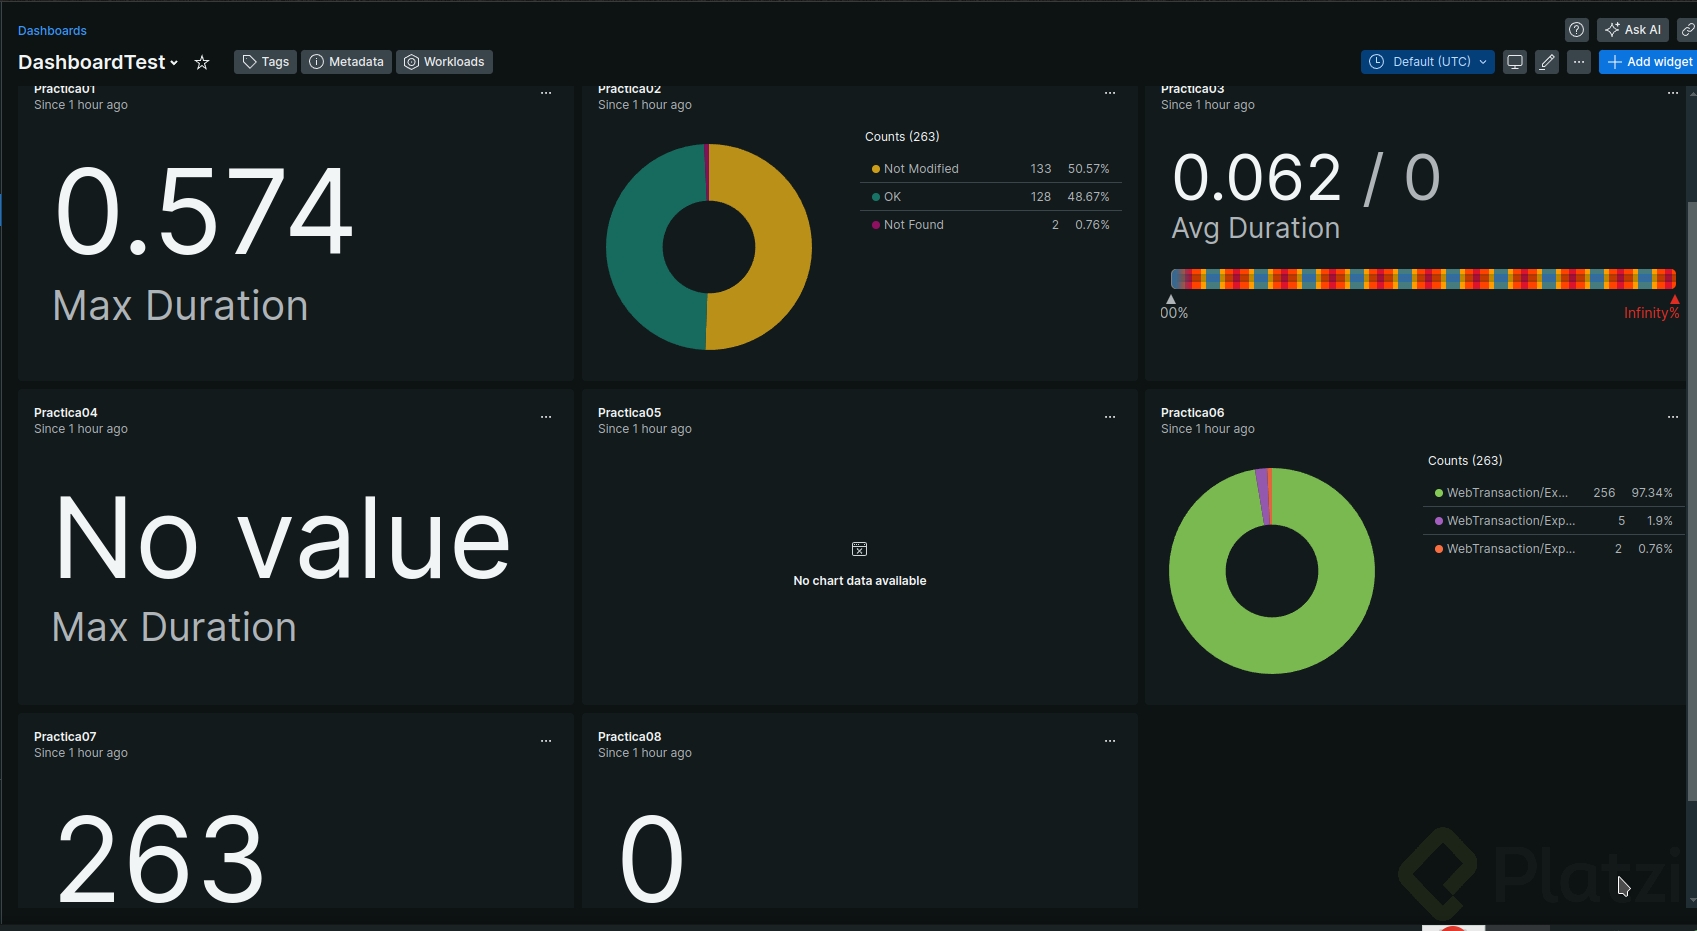Click the striped Avg Duration bullet bar
Viewport: 1697px width, 931px height.
(x=1423, y=279)
